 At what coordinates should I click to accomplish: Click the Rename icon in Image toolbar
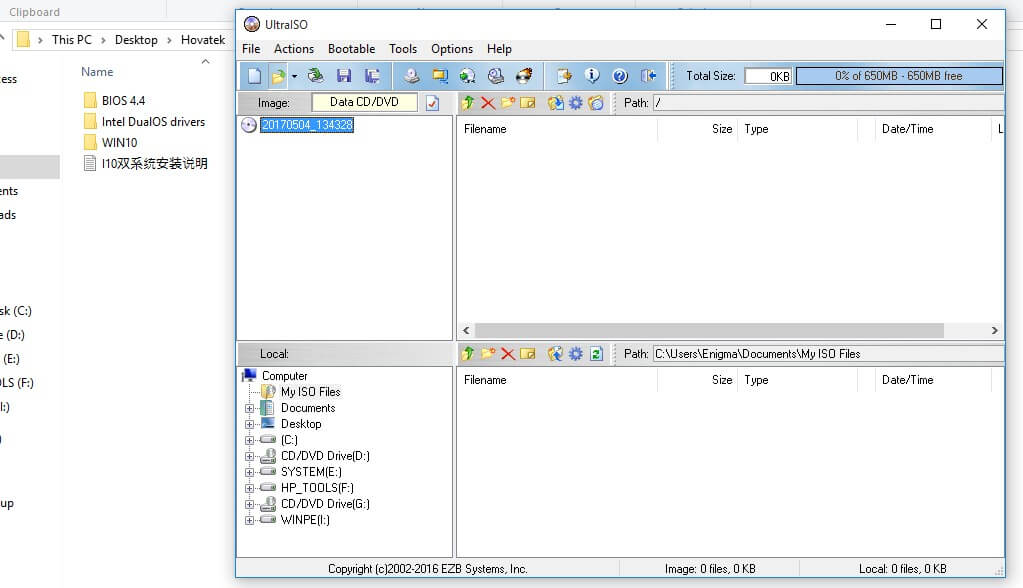528,103
